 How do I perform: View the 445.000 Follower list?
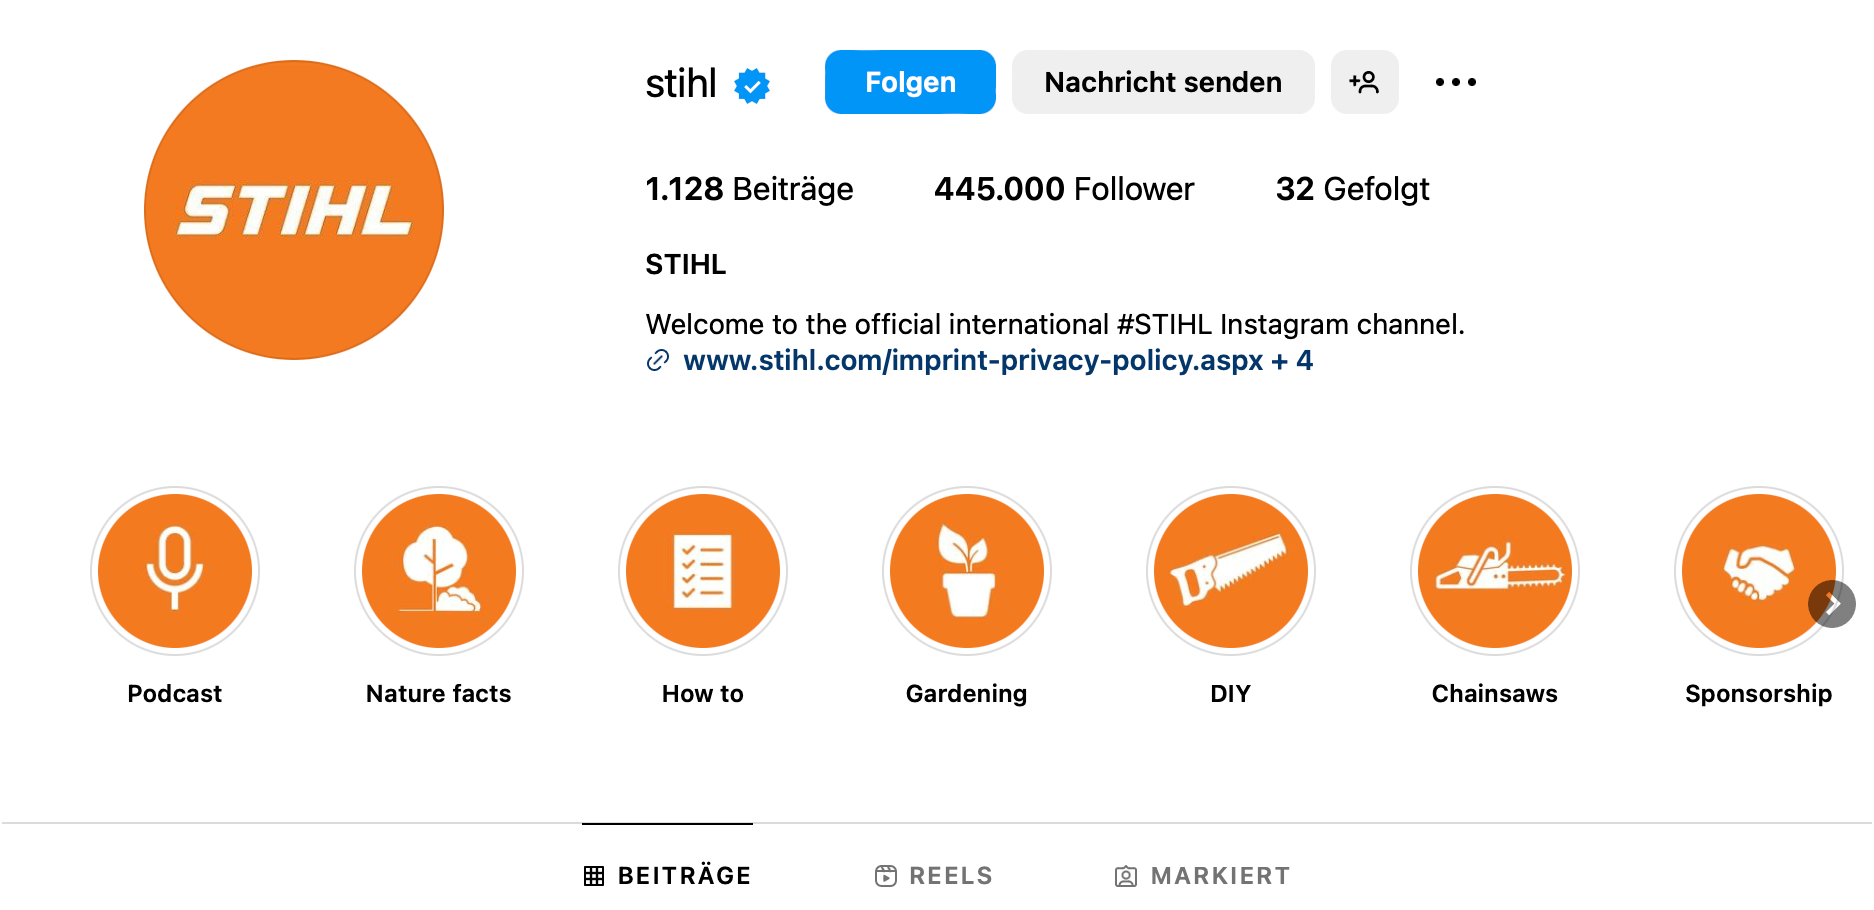click(x=1064, y=189)
